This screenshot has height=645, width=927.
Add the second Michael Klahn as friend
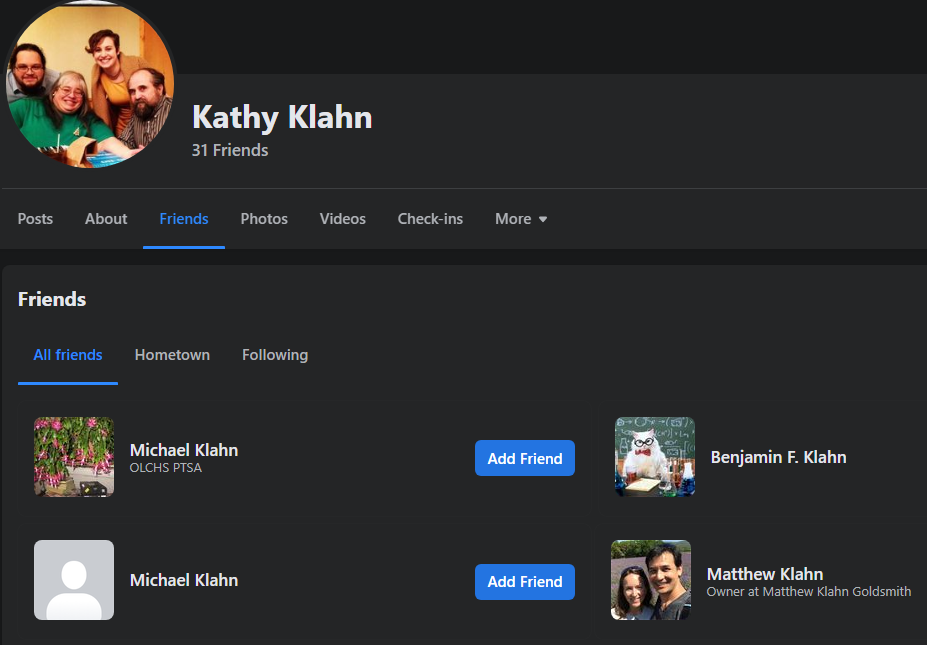click(525, 582)
